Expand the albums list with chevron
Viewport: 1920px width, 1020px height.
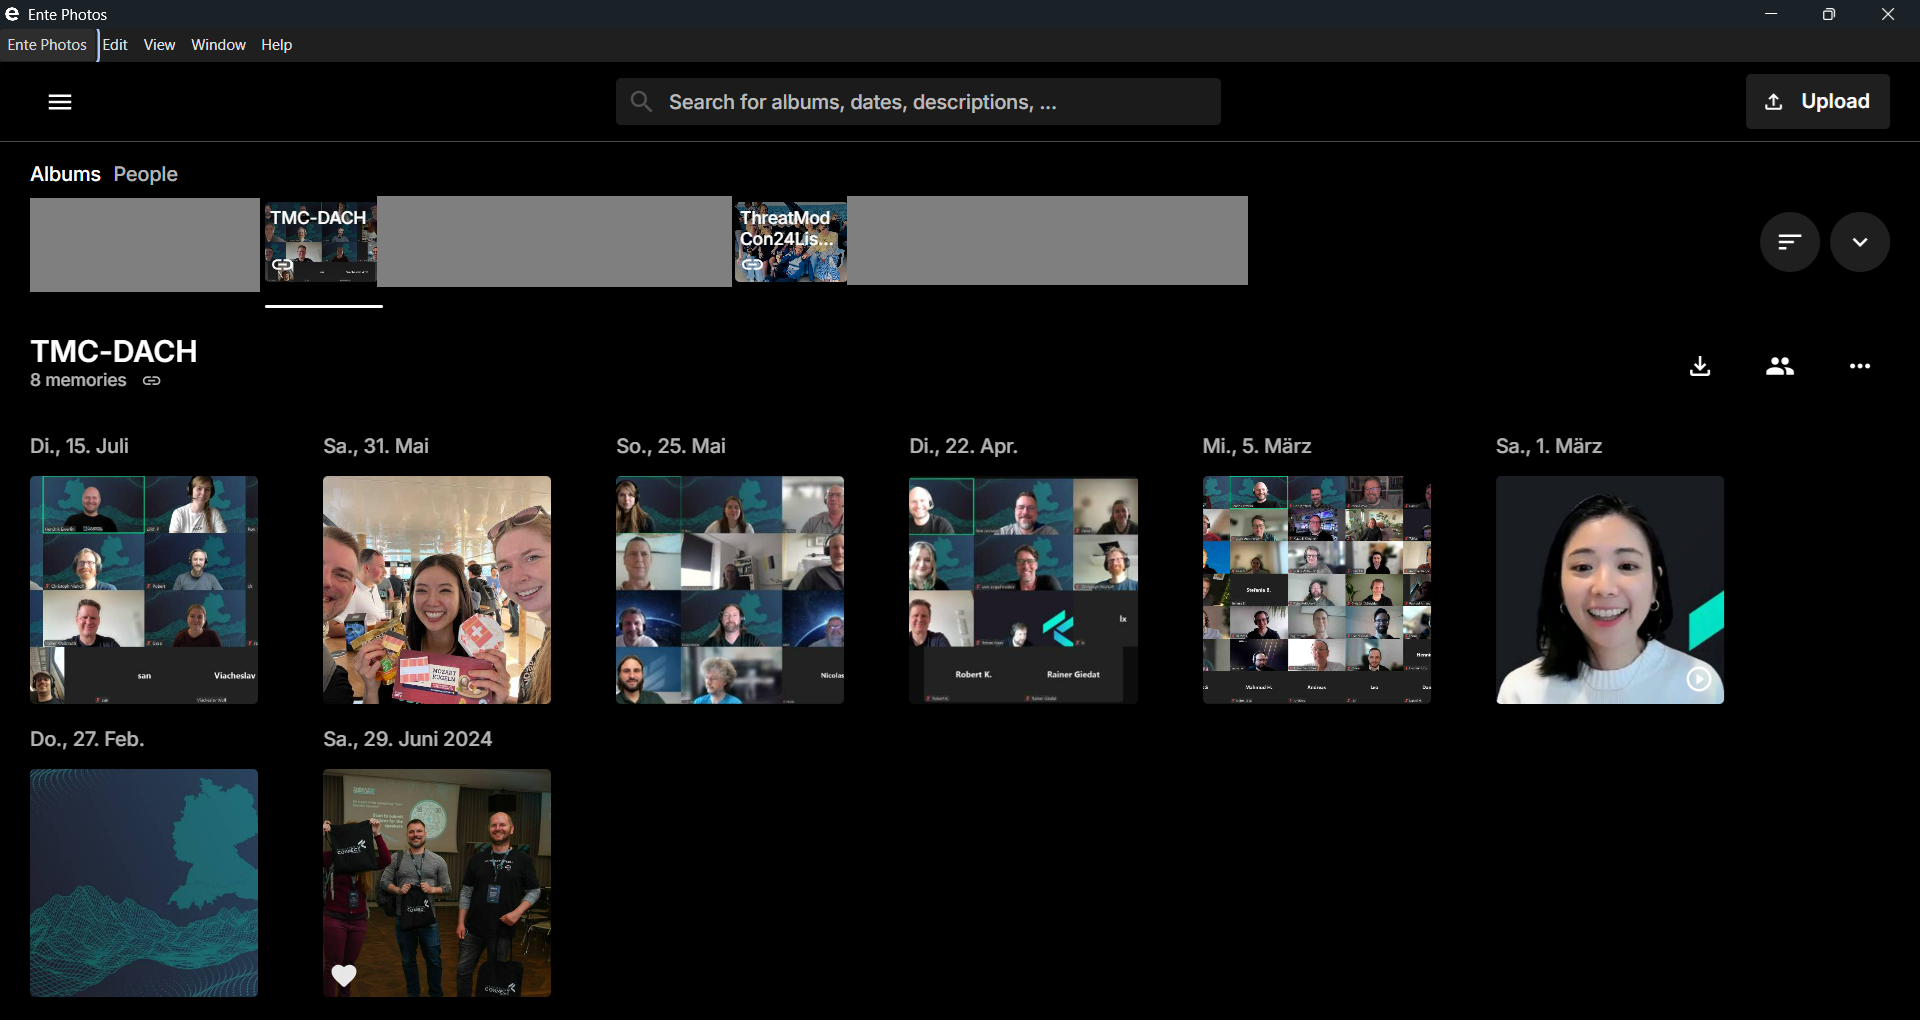[1859, 242]
